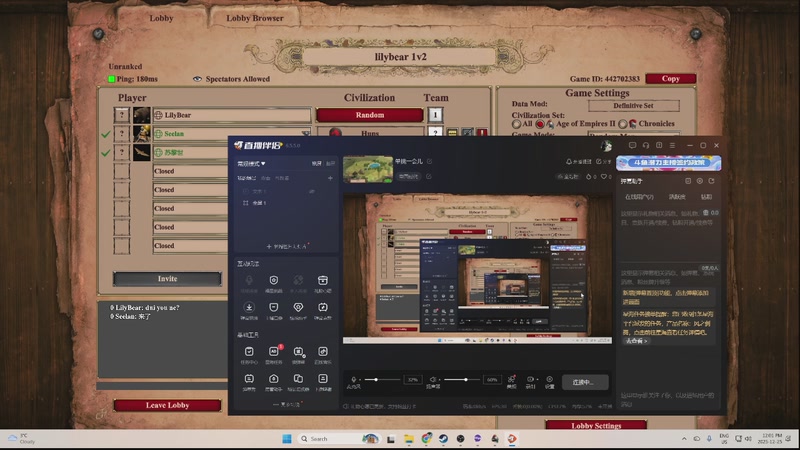Click the task center checkmark icon
This screenshot has width=800, height=450.
249,352
